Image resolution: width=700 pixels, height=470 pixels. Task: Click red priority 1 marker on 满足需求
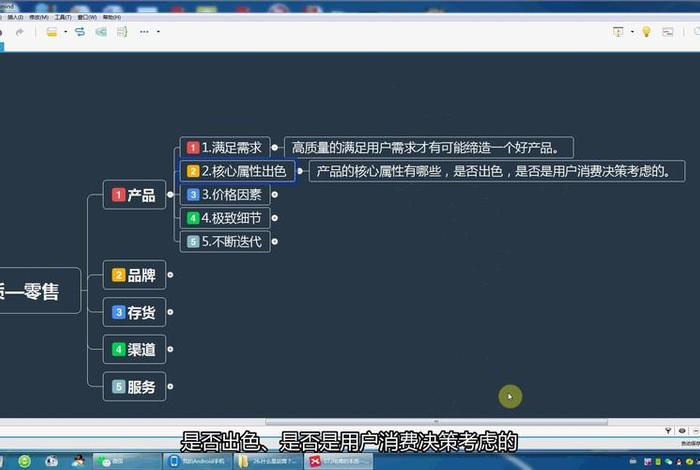(x=193, y=147)
